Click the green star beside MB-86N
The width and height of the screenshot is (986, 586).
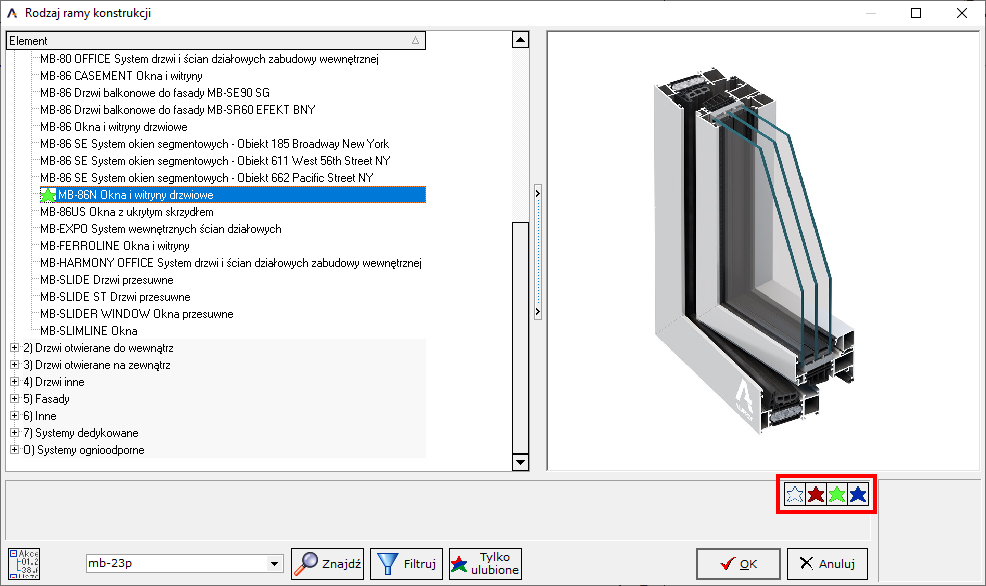tap(48, 195)
